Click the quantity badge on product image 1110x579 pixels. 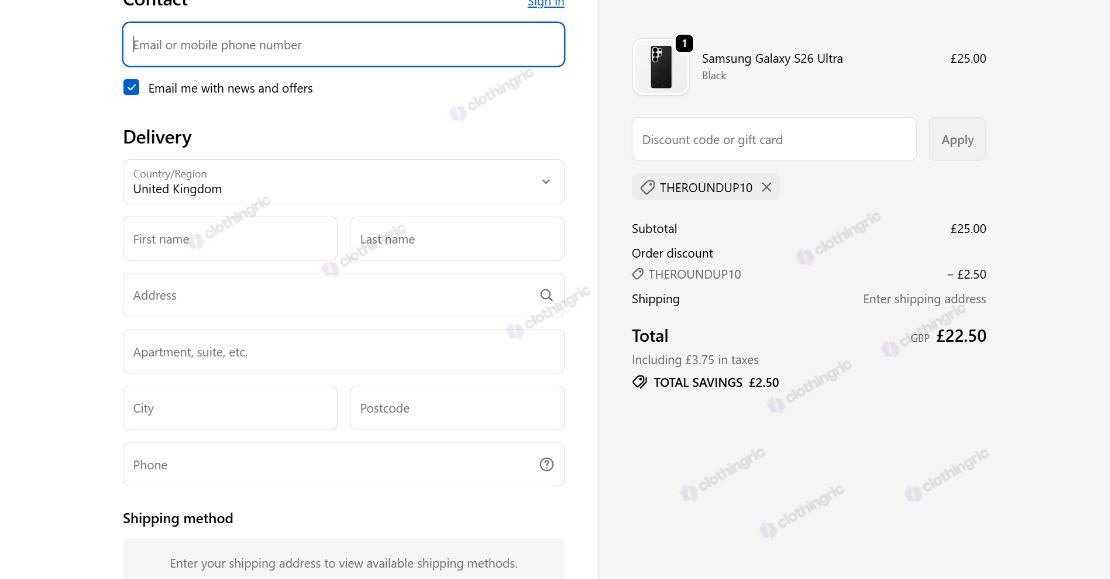pos(684,43)
